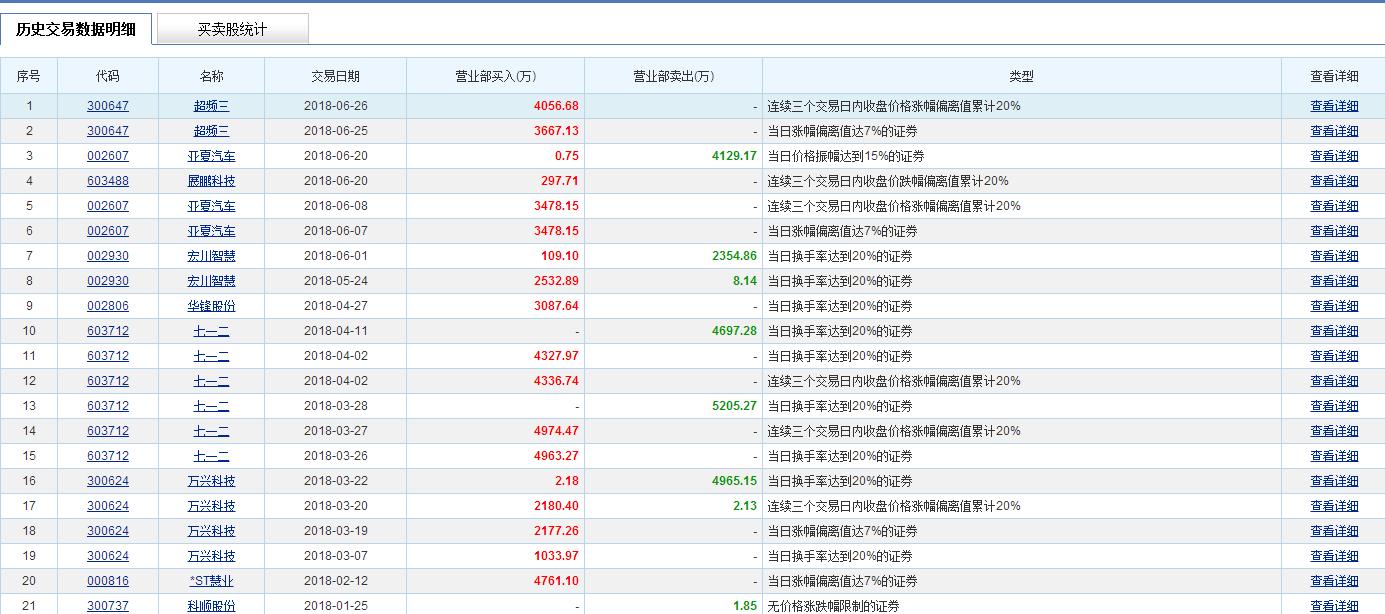The image size is (1385, 614).
Task: Click the 科顺股份 stock name link
Action: point(211,605)
